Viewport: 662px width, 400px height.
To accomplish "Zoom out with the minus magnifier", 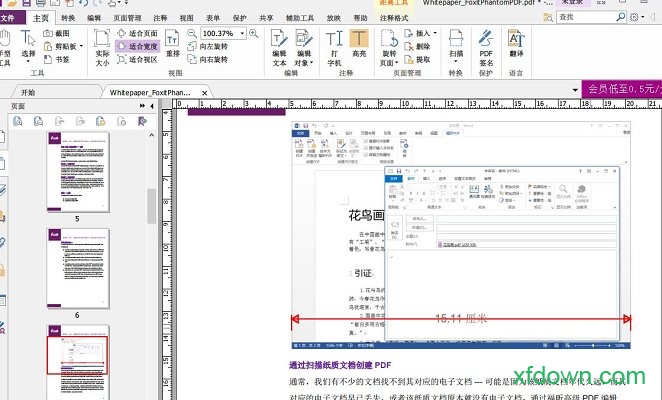I will click(192, 33).
